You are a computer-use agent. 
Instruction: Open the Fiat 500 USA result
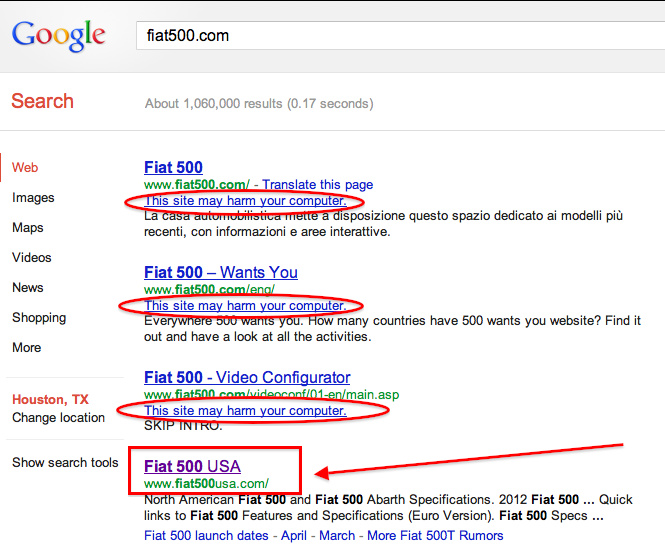pos(193,466)
